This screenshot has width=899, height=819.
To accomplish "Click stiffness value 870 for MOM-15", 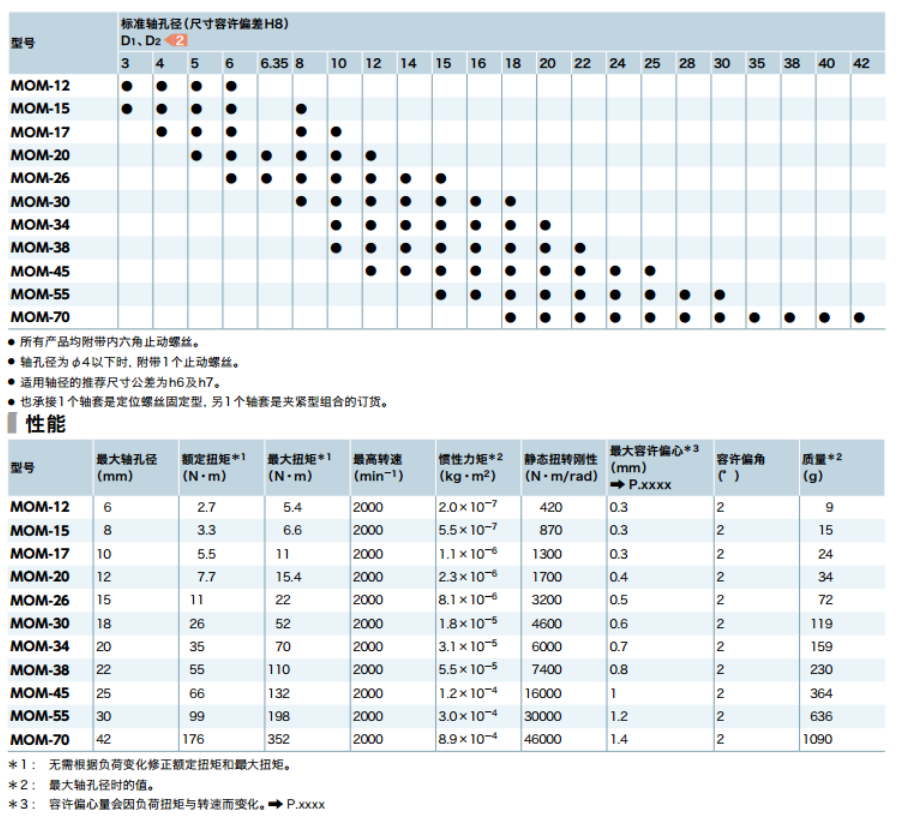I will pos(550,531).
